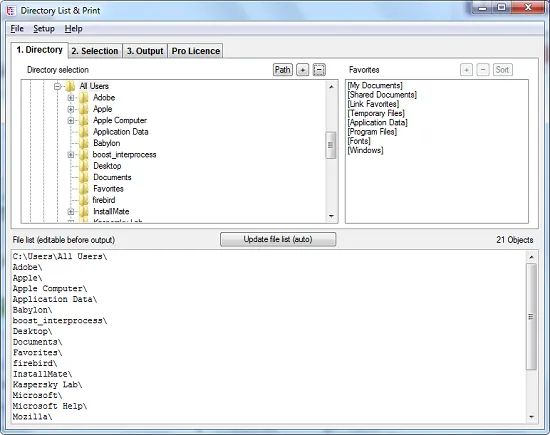Expand the Apple folder node
550x435 pixels.
pyautogui.click(x=71, y=109)
